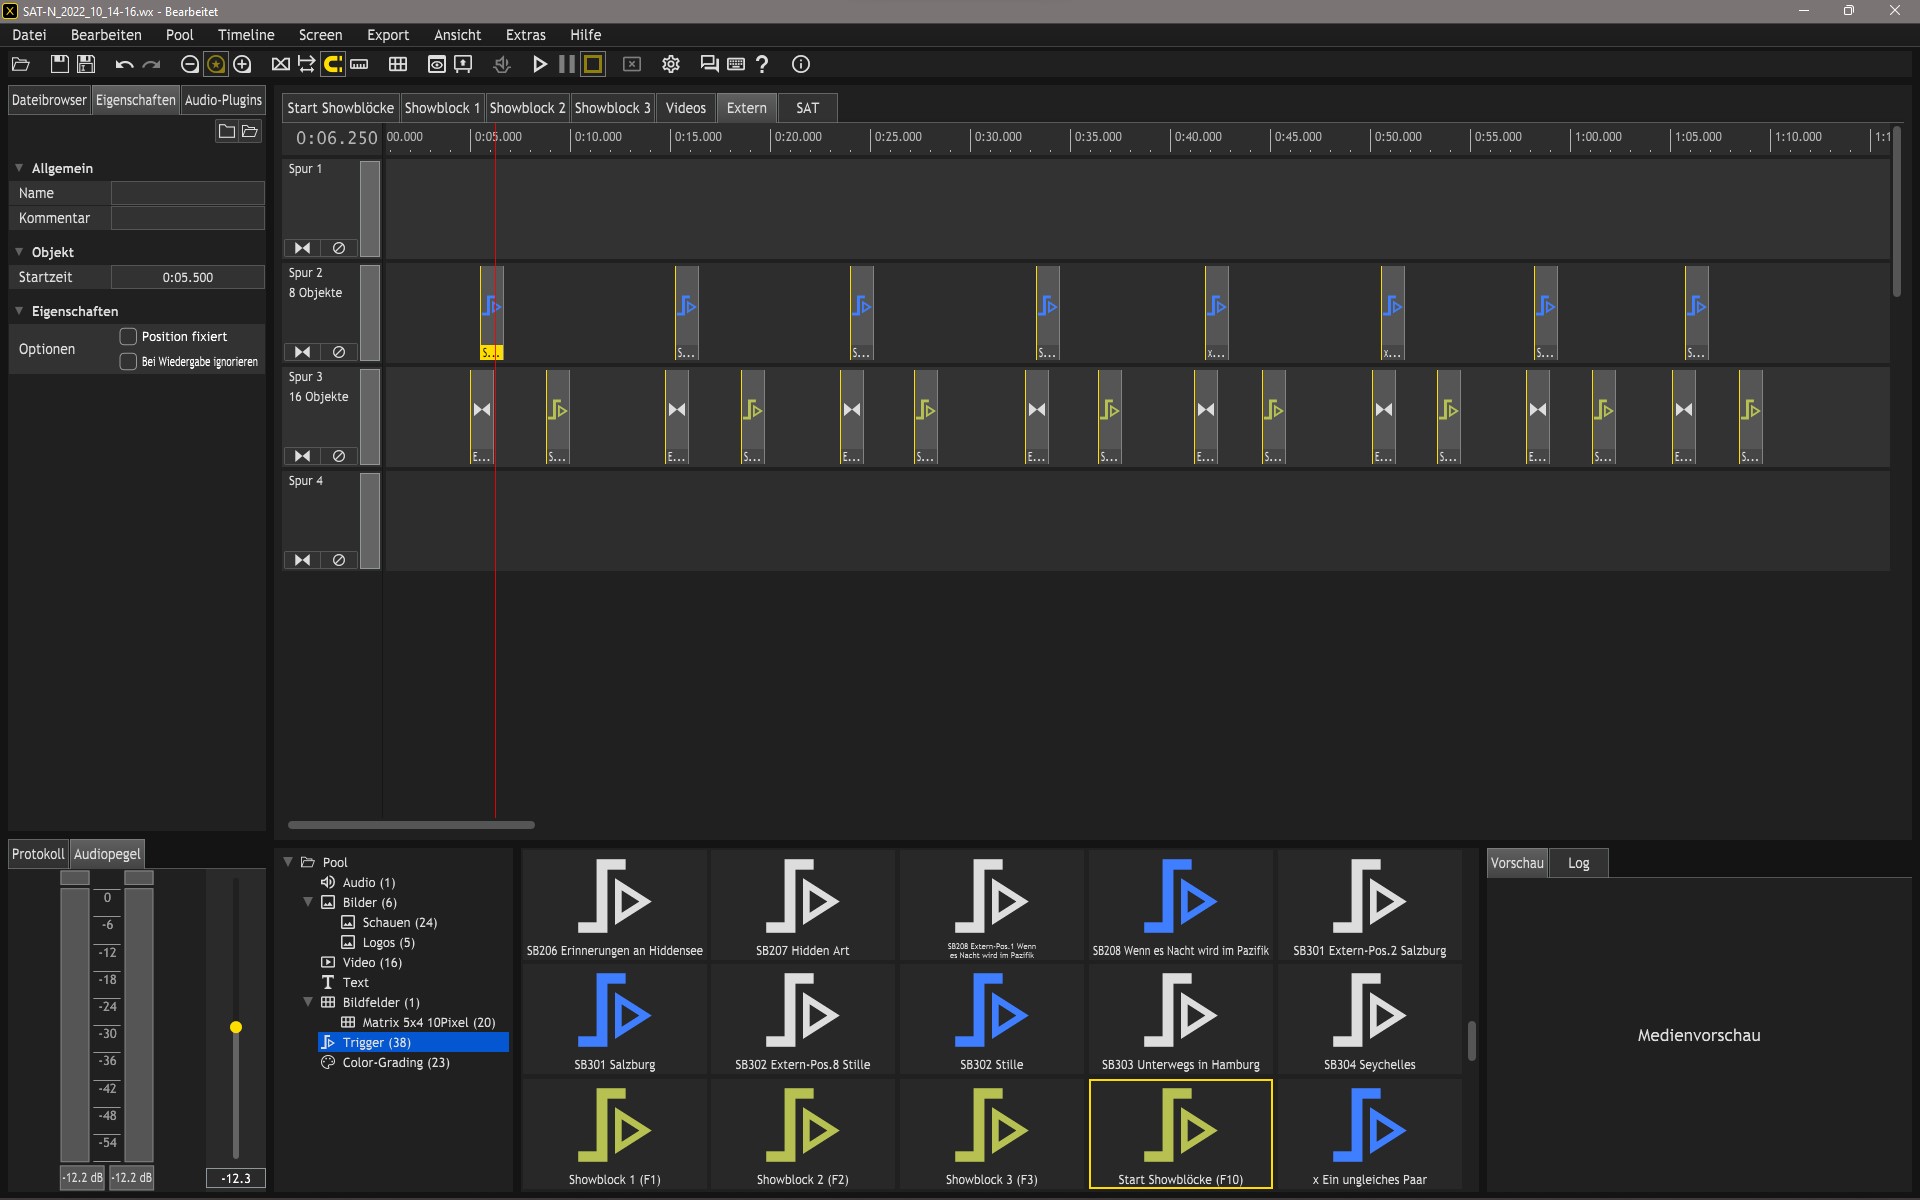Click the preview eye window icon

437,64
